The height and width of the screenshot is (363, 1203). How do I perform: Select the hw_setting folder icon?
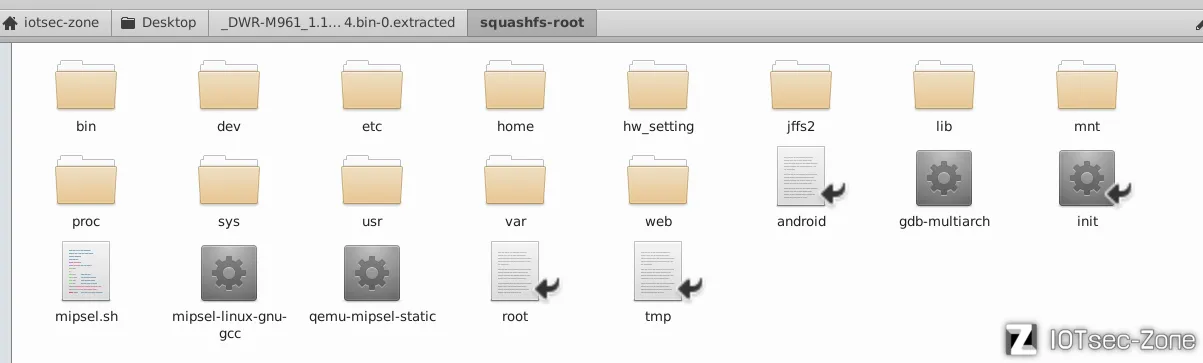pos(658,85)
